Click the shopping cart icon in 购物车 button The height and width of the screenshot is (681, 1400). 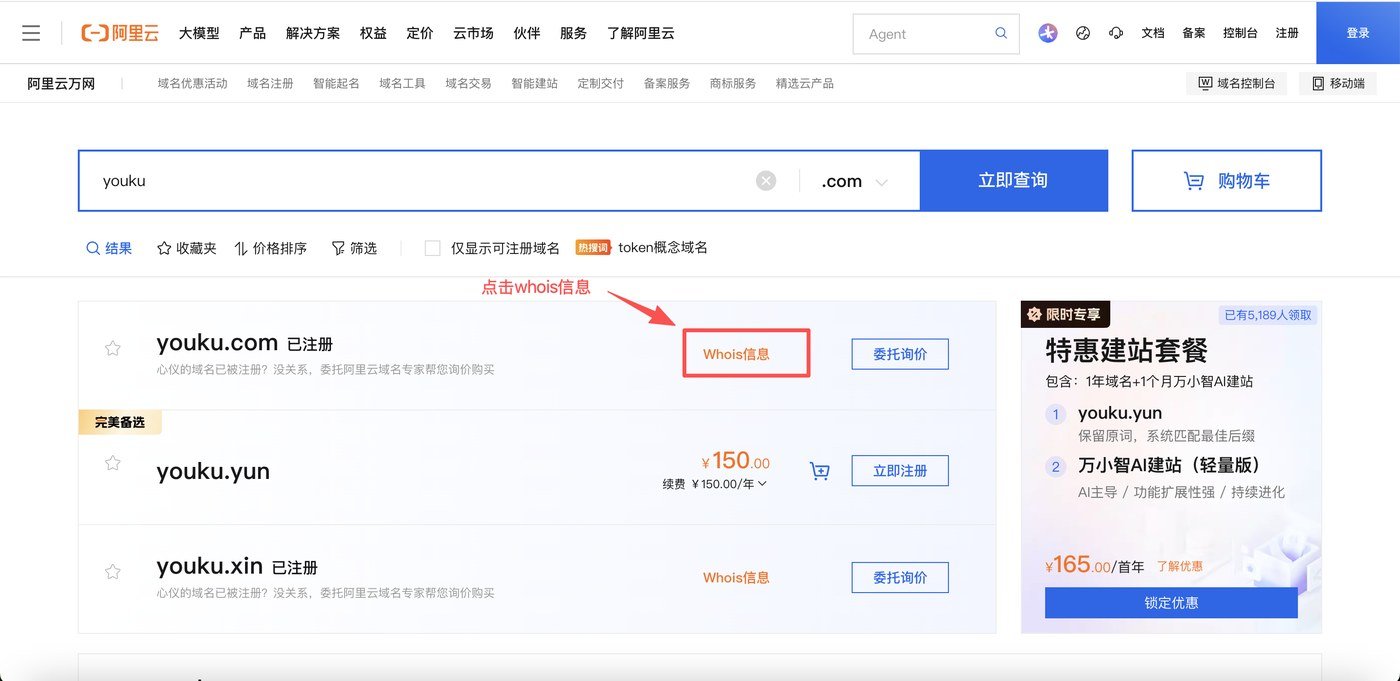click(x=1194, y=181)
